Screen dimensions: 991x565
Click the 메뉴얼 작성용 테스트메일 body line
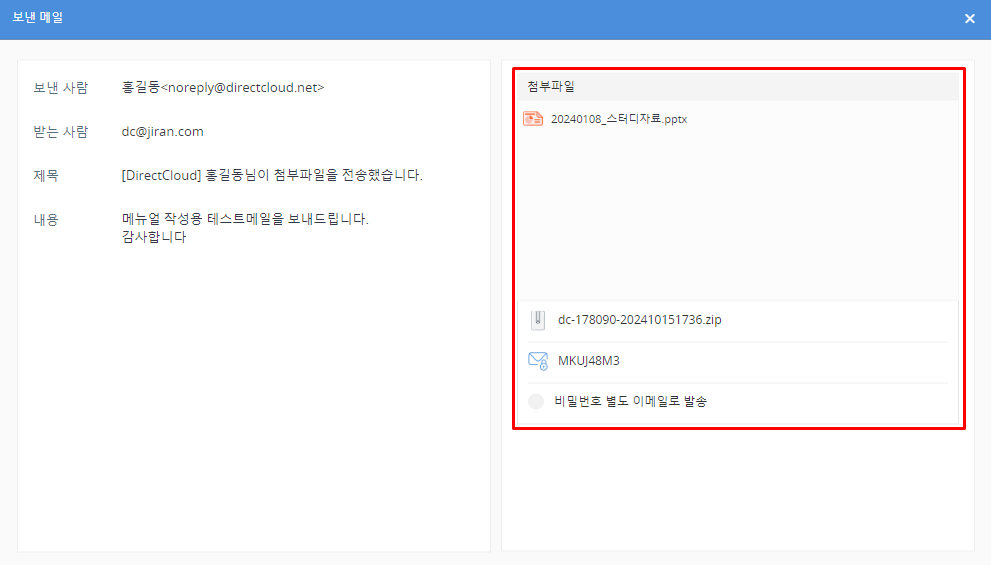(x=245, y=219)
